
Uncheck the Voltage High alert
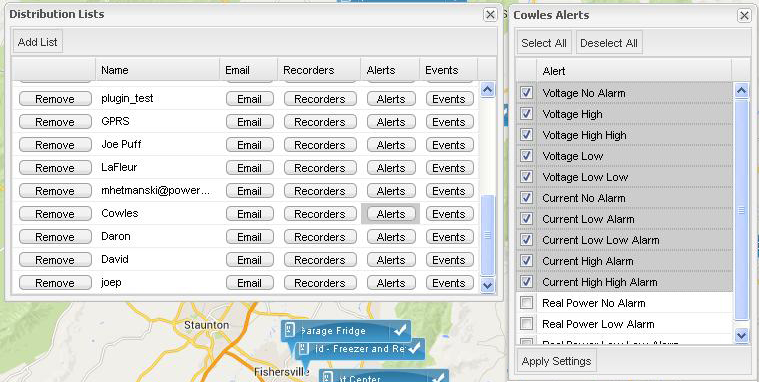pos(526,114)
